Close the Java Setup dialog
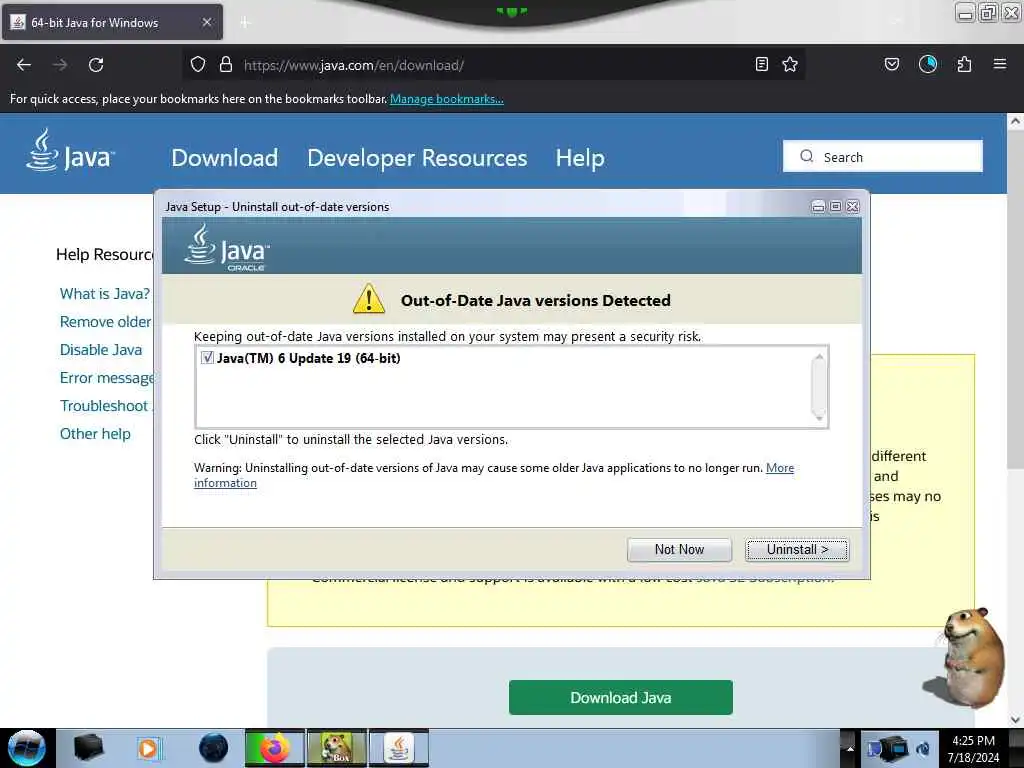Screen dimensions: 1024x768 (x=852, y=206)
